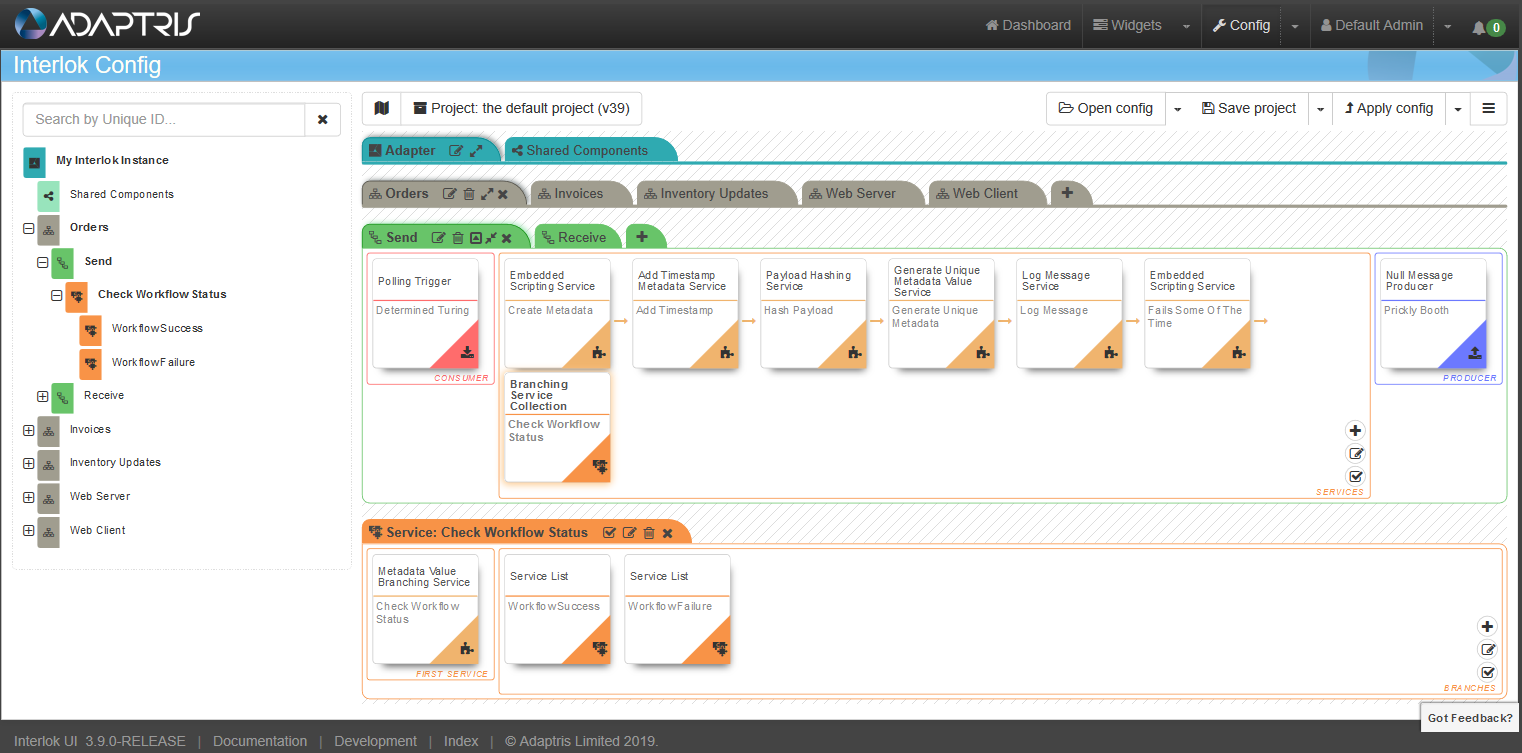
Task: Add a new channel tab
Action: [x=1067, y=193]
